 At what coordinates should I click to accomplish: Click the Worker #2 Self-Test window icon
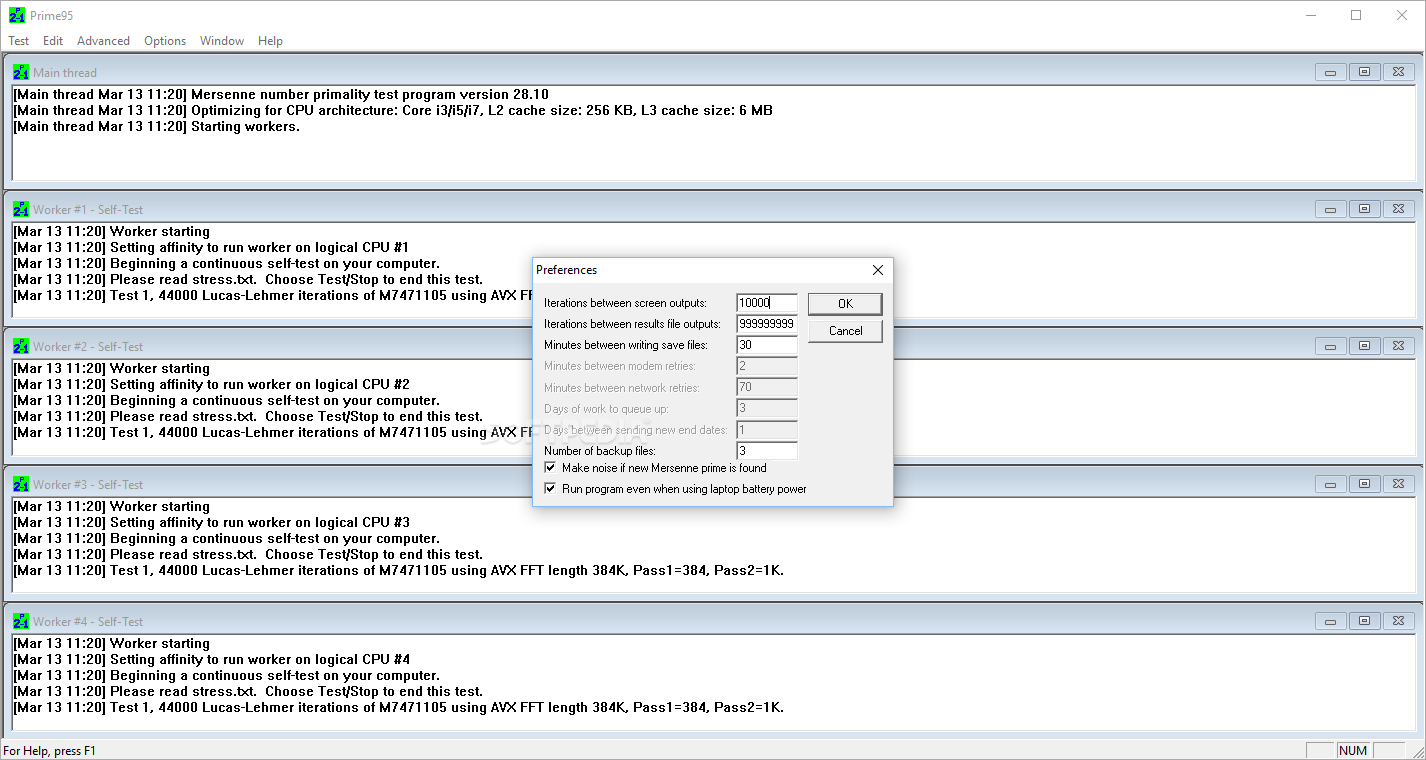click(x=21, y=346)
